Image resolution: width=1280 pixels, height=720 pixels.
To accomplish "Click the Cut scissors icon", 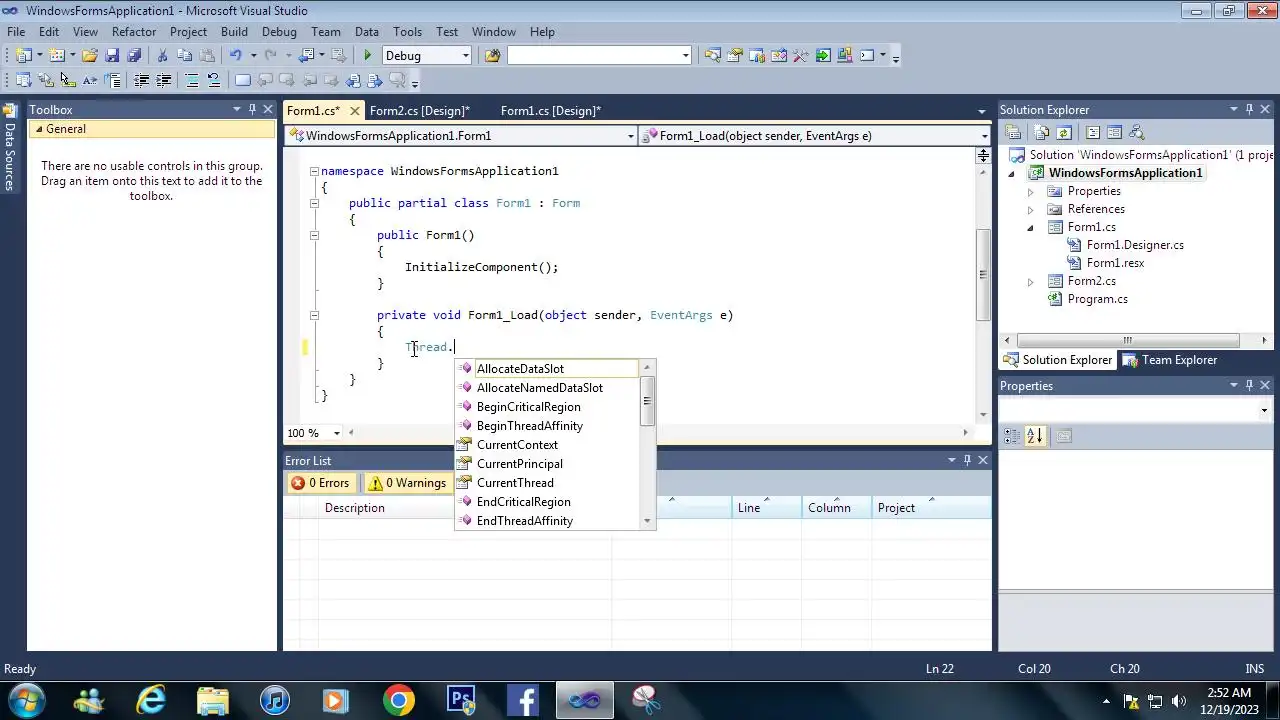I will [163, 56].
